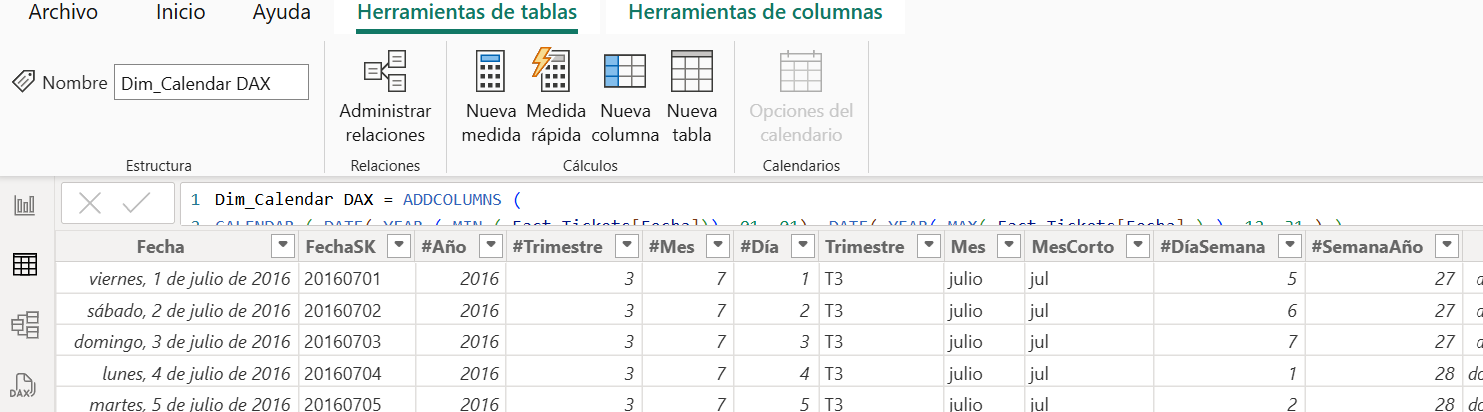Click the Nombre table name field
1483x412 pixels.
tap(211, 84)
